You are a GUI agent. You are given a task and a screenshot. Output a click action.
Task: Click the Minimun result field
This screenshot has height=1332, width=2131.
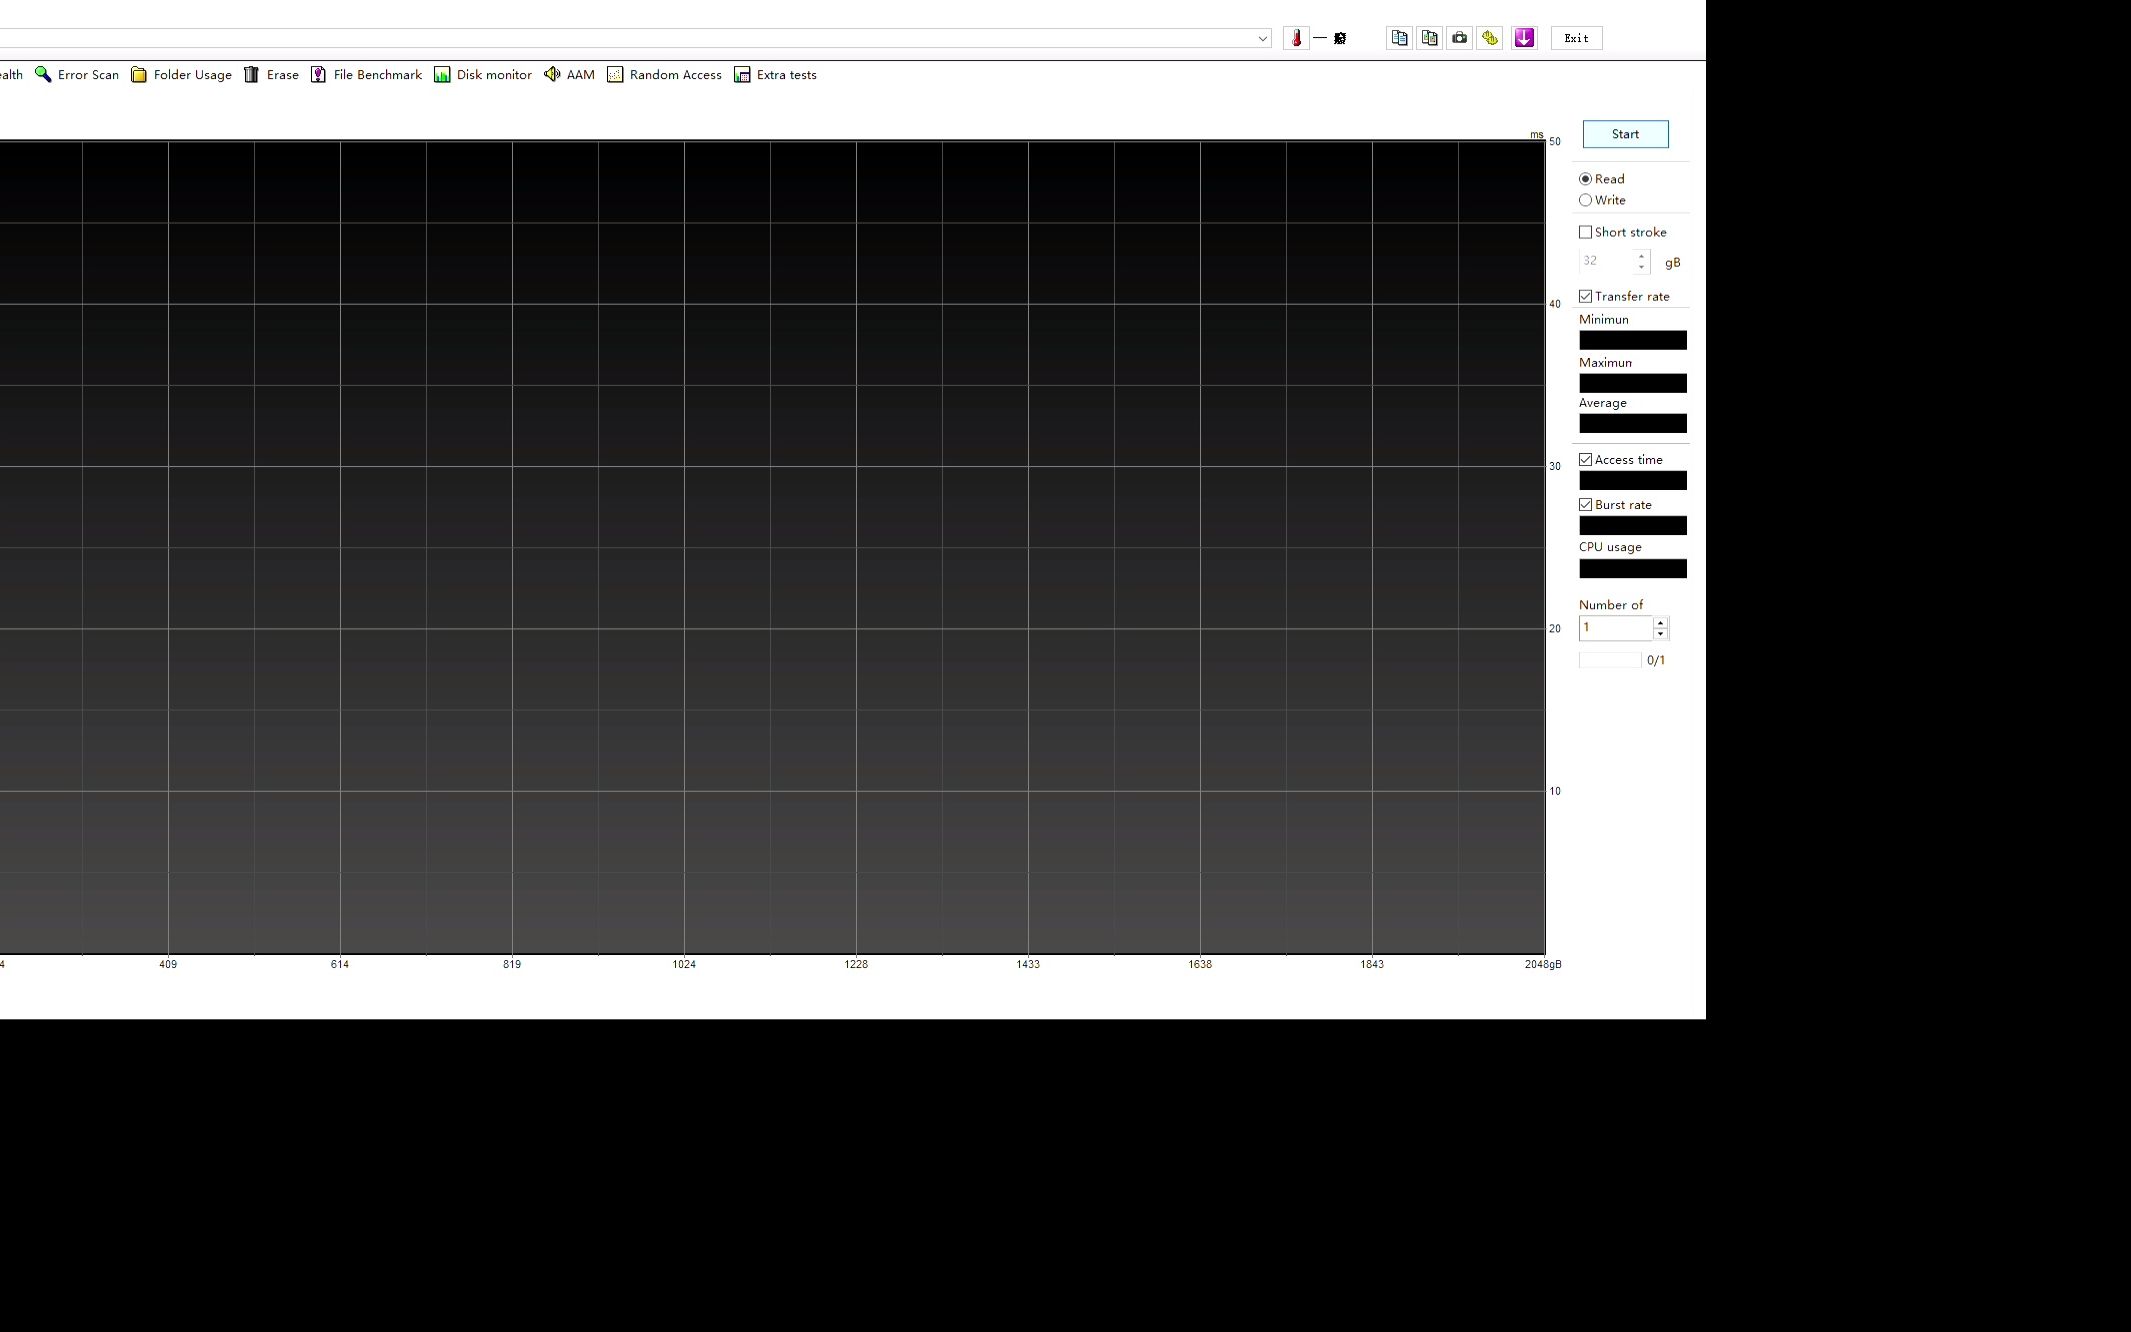(x=1632, y=341)
